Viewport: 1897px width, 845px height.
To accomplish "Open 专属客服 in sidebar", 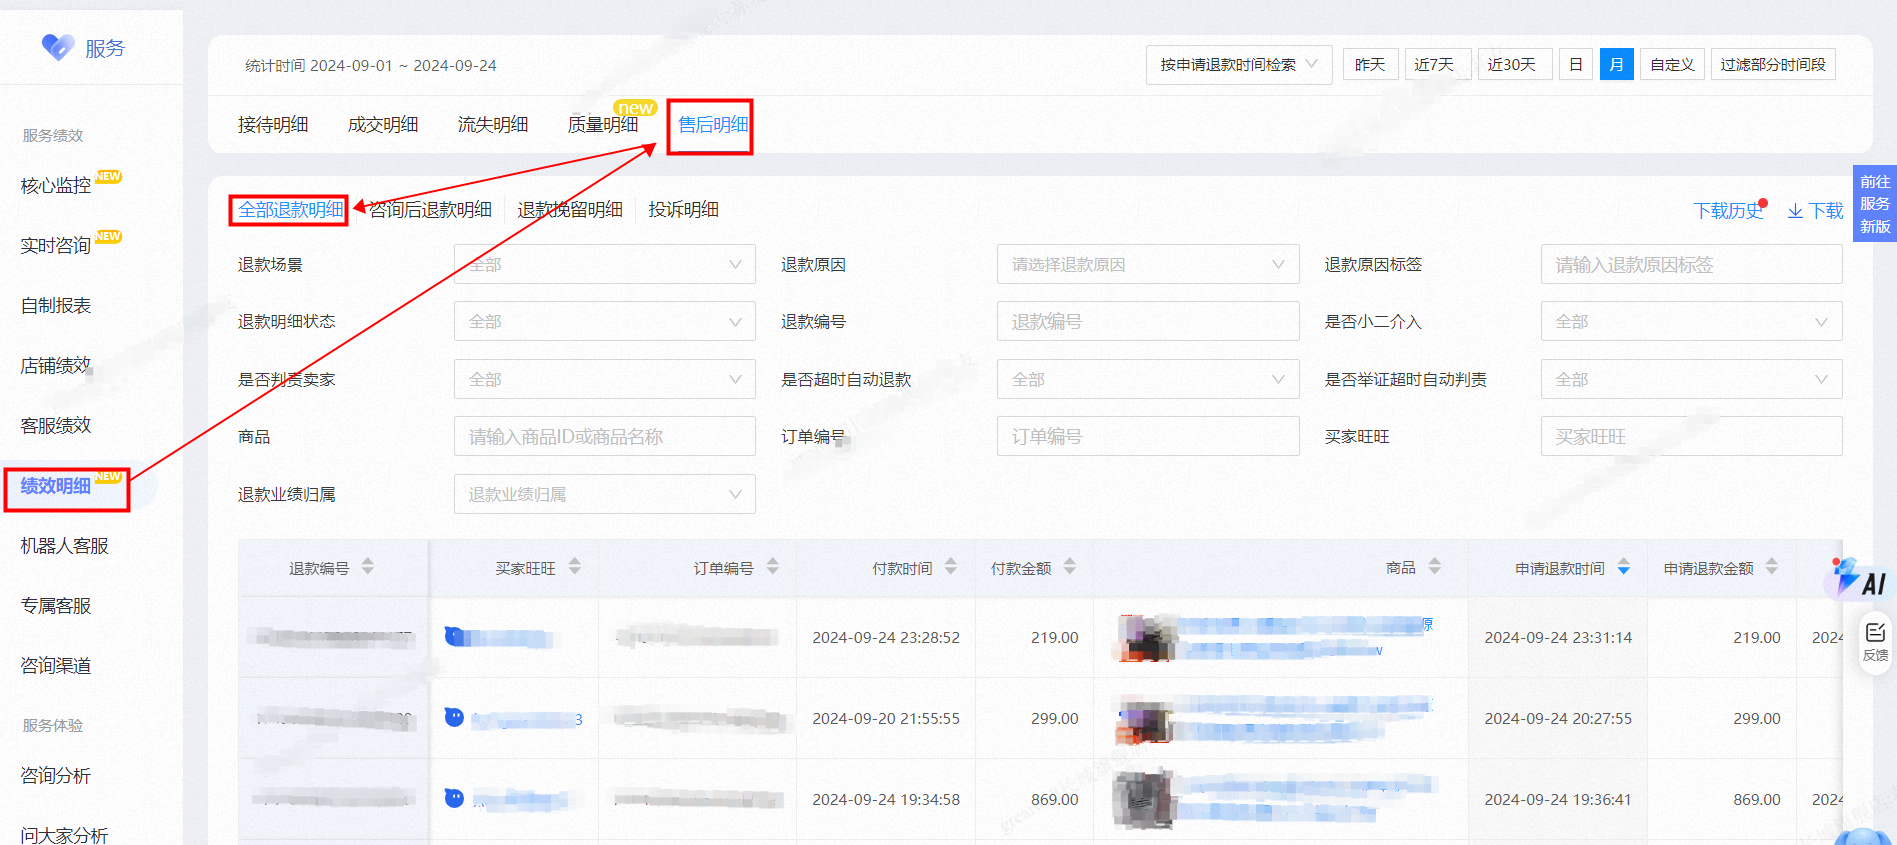I will pyautogui.click(x=56, y=606).
